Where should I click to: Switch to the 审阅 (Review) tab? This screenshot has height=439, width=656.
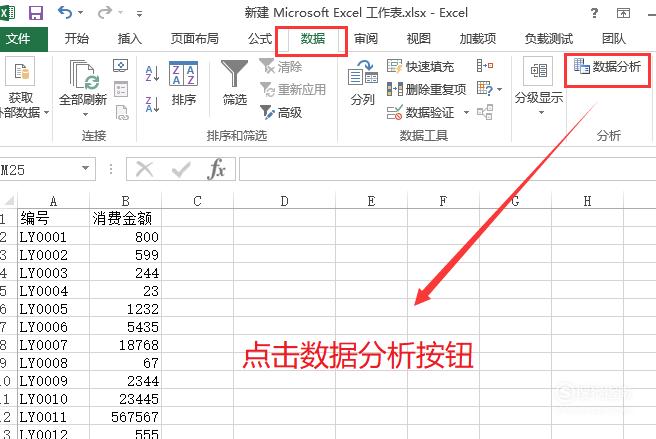click(366, 39)
